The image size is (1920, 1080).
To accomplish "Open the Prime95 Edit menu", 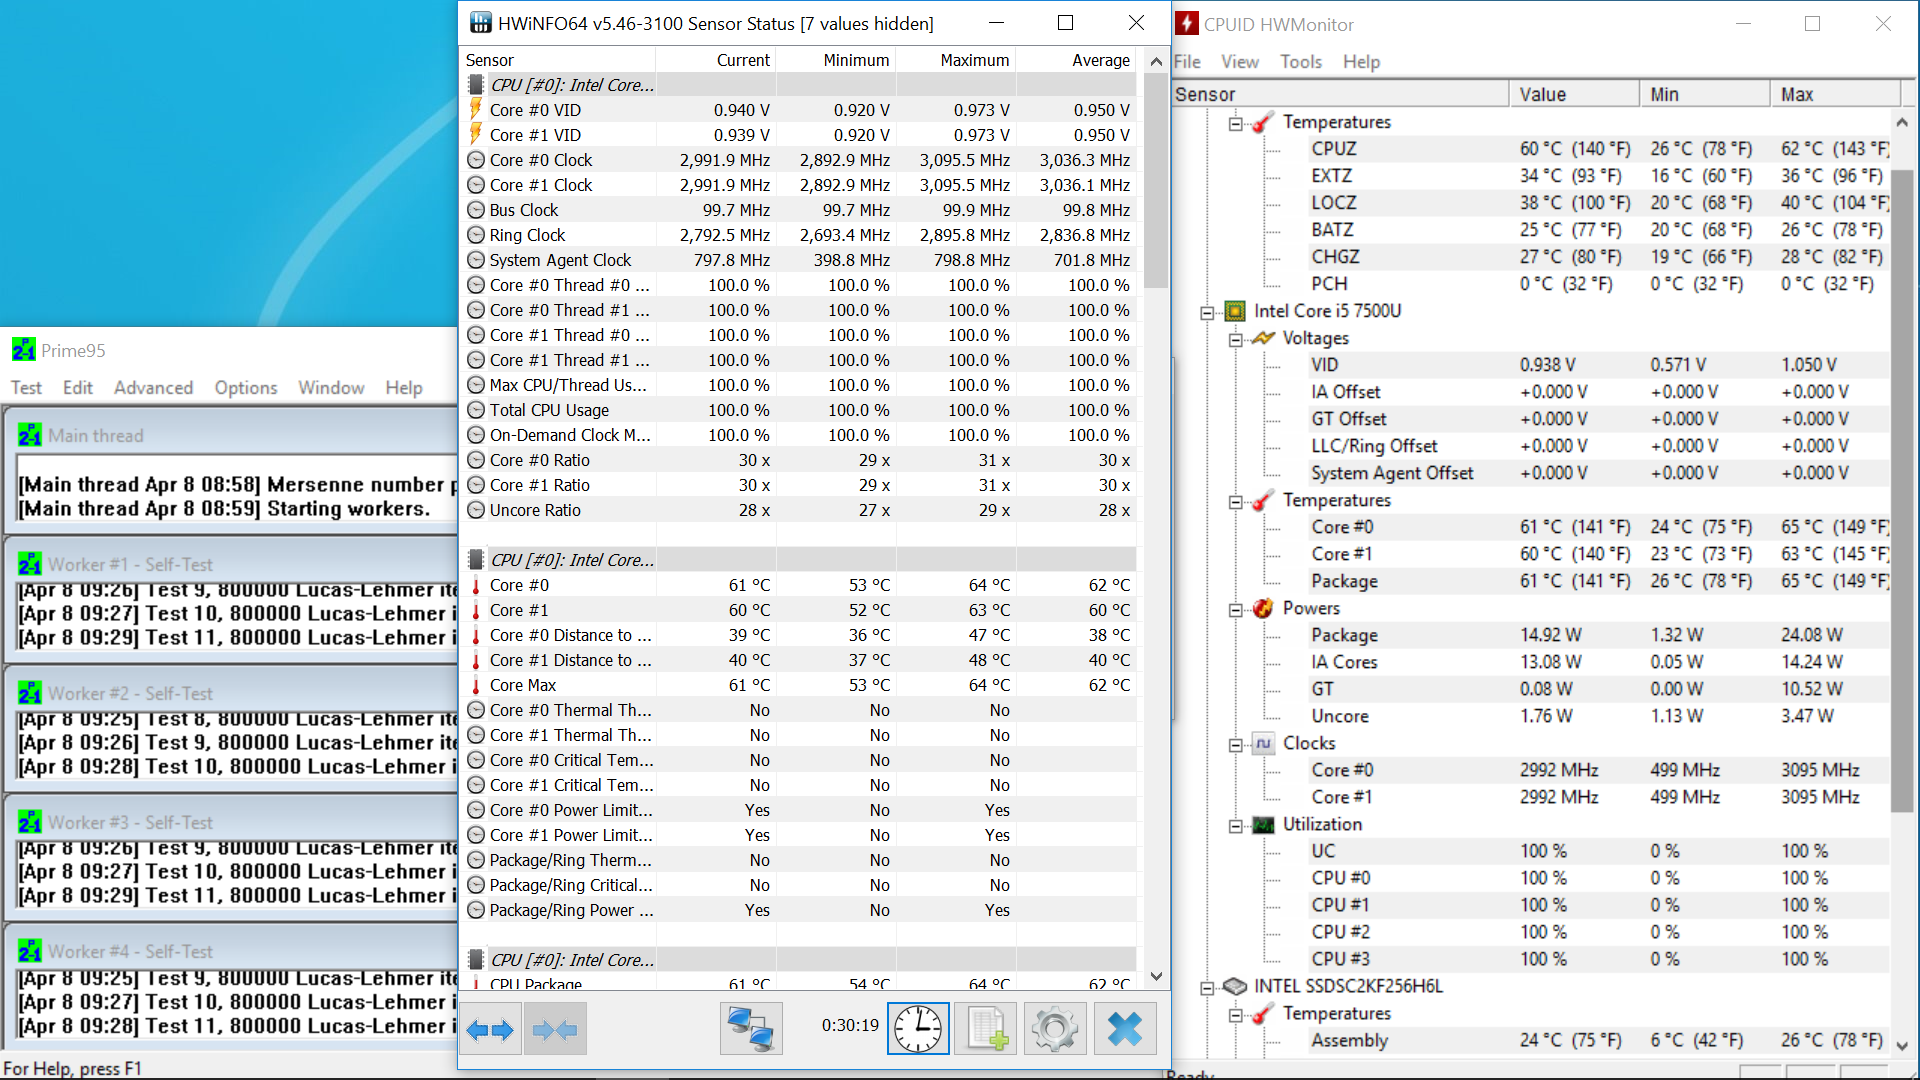I will tap(78, 387).
